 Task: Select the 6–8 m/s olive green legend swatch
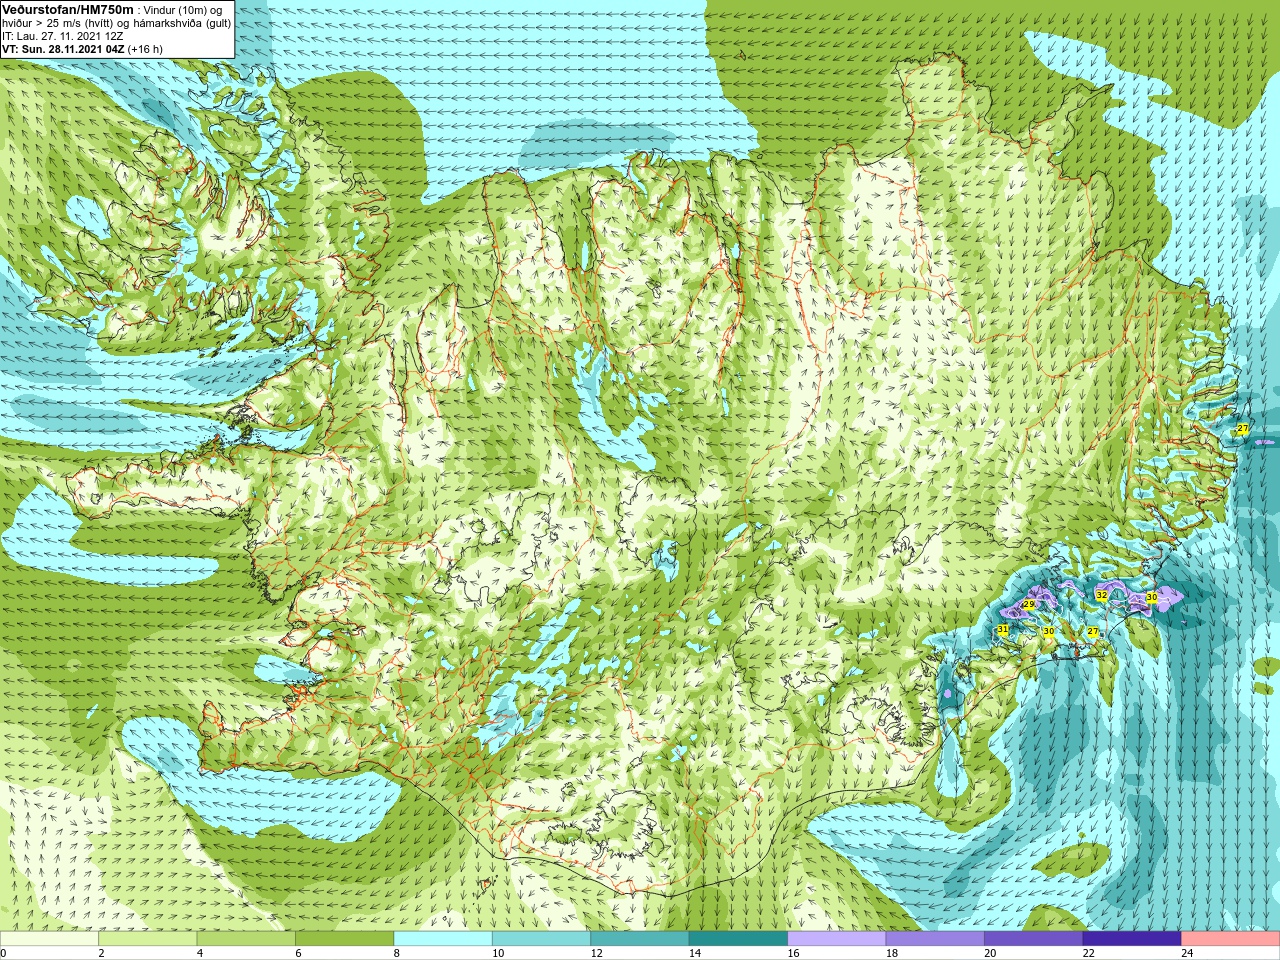pos(344,939)
